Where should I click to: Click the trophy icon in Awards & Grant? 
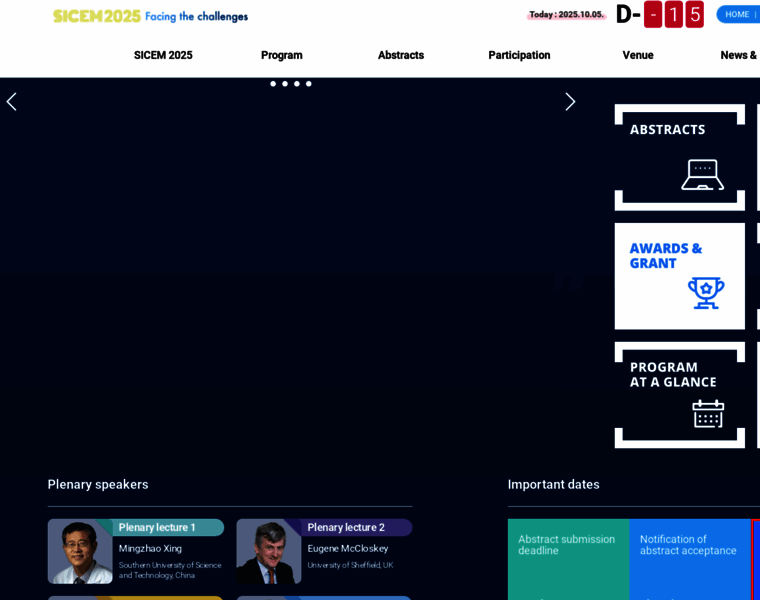[706, 293]
